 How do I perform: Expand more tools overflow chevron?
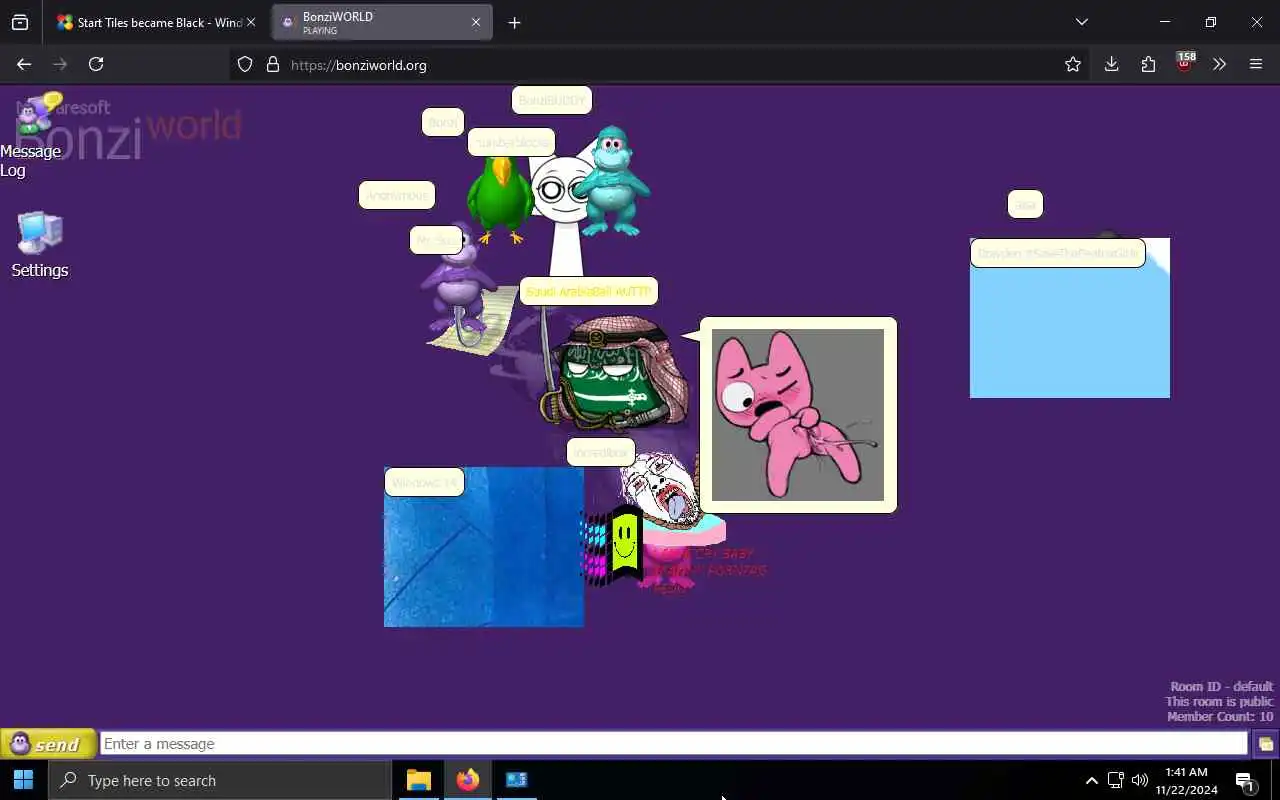pyautogui.click(x=1219, y=64)
